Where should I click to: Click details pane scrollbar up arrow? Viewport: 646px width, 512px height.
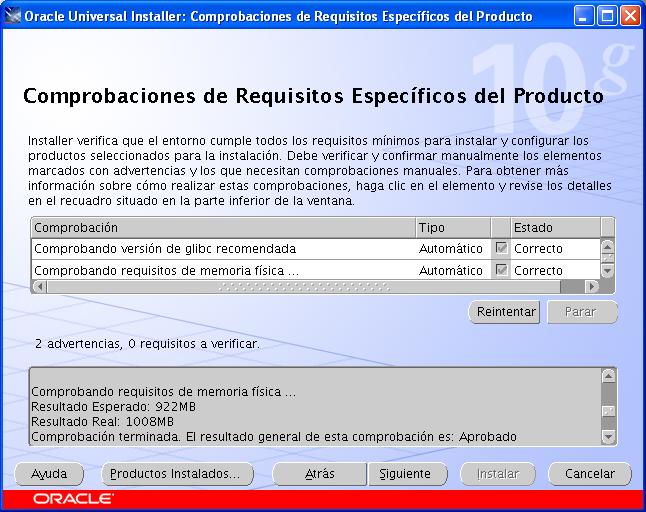pos(609,376)
